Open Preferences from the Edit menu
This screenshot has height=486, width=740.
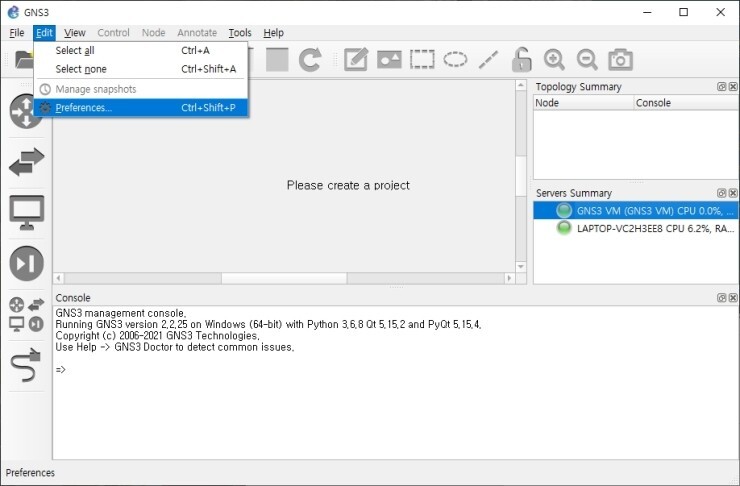click(x=141, y=108)
